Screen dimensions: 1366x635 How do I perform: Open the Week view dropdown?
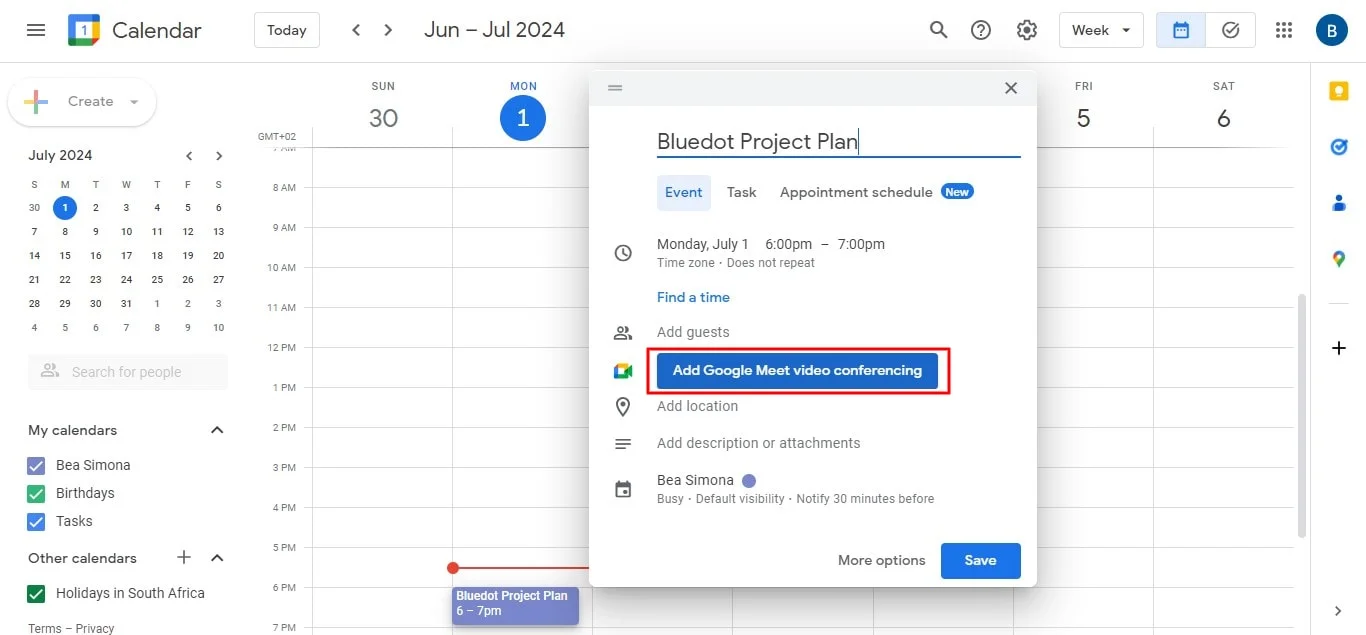point(1100,29)
